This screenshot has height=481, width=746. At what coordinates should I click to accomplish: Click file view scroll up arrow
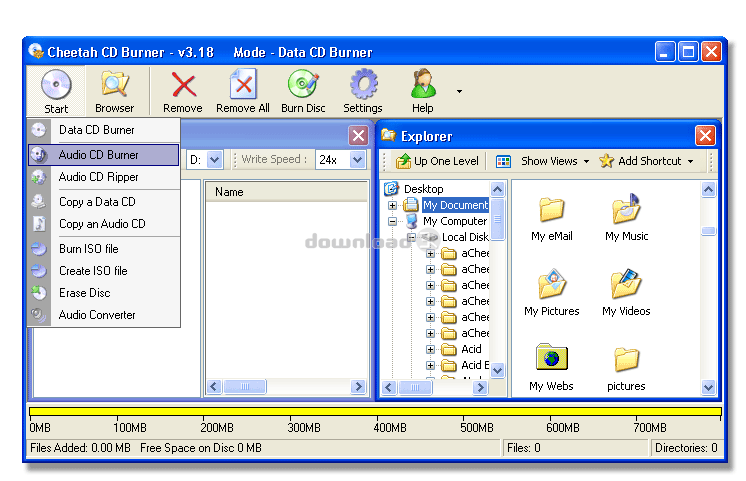click(x=708, y=190)
